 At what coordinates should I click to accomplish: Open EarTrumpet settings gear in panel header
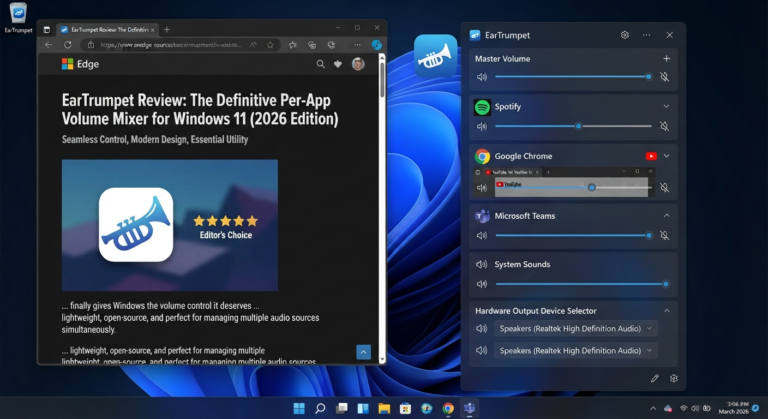624,35
